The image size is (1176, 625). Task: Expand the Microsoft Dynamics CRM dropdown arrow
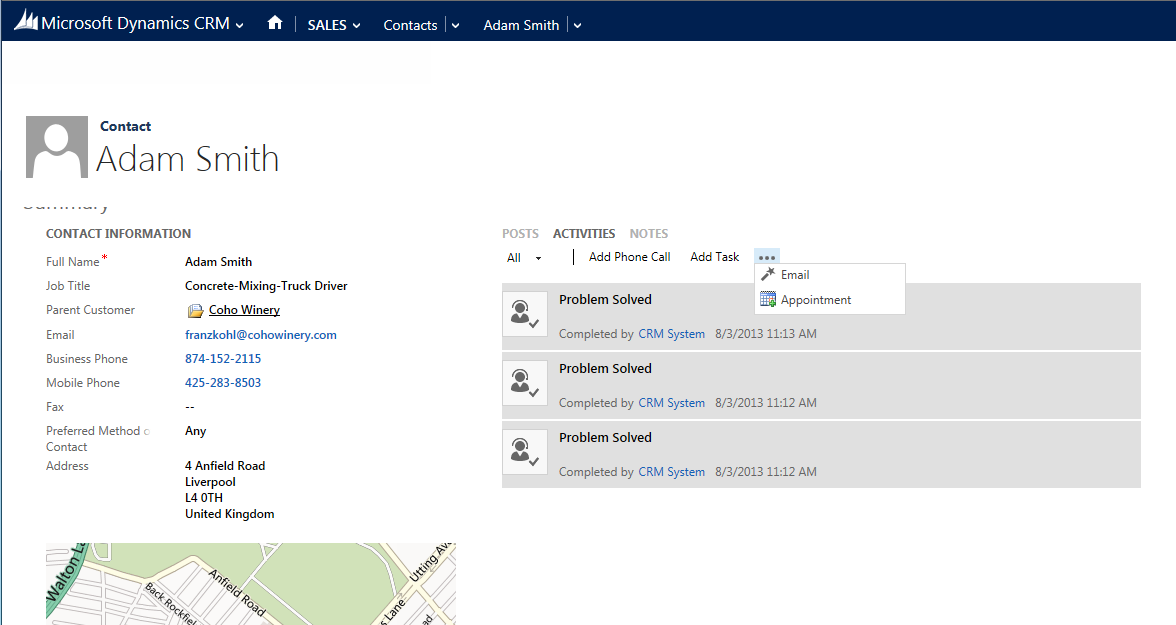(x=239, y=26)
